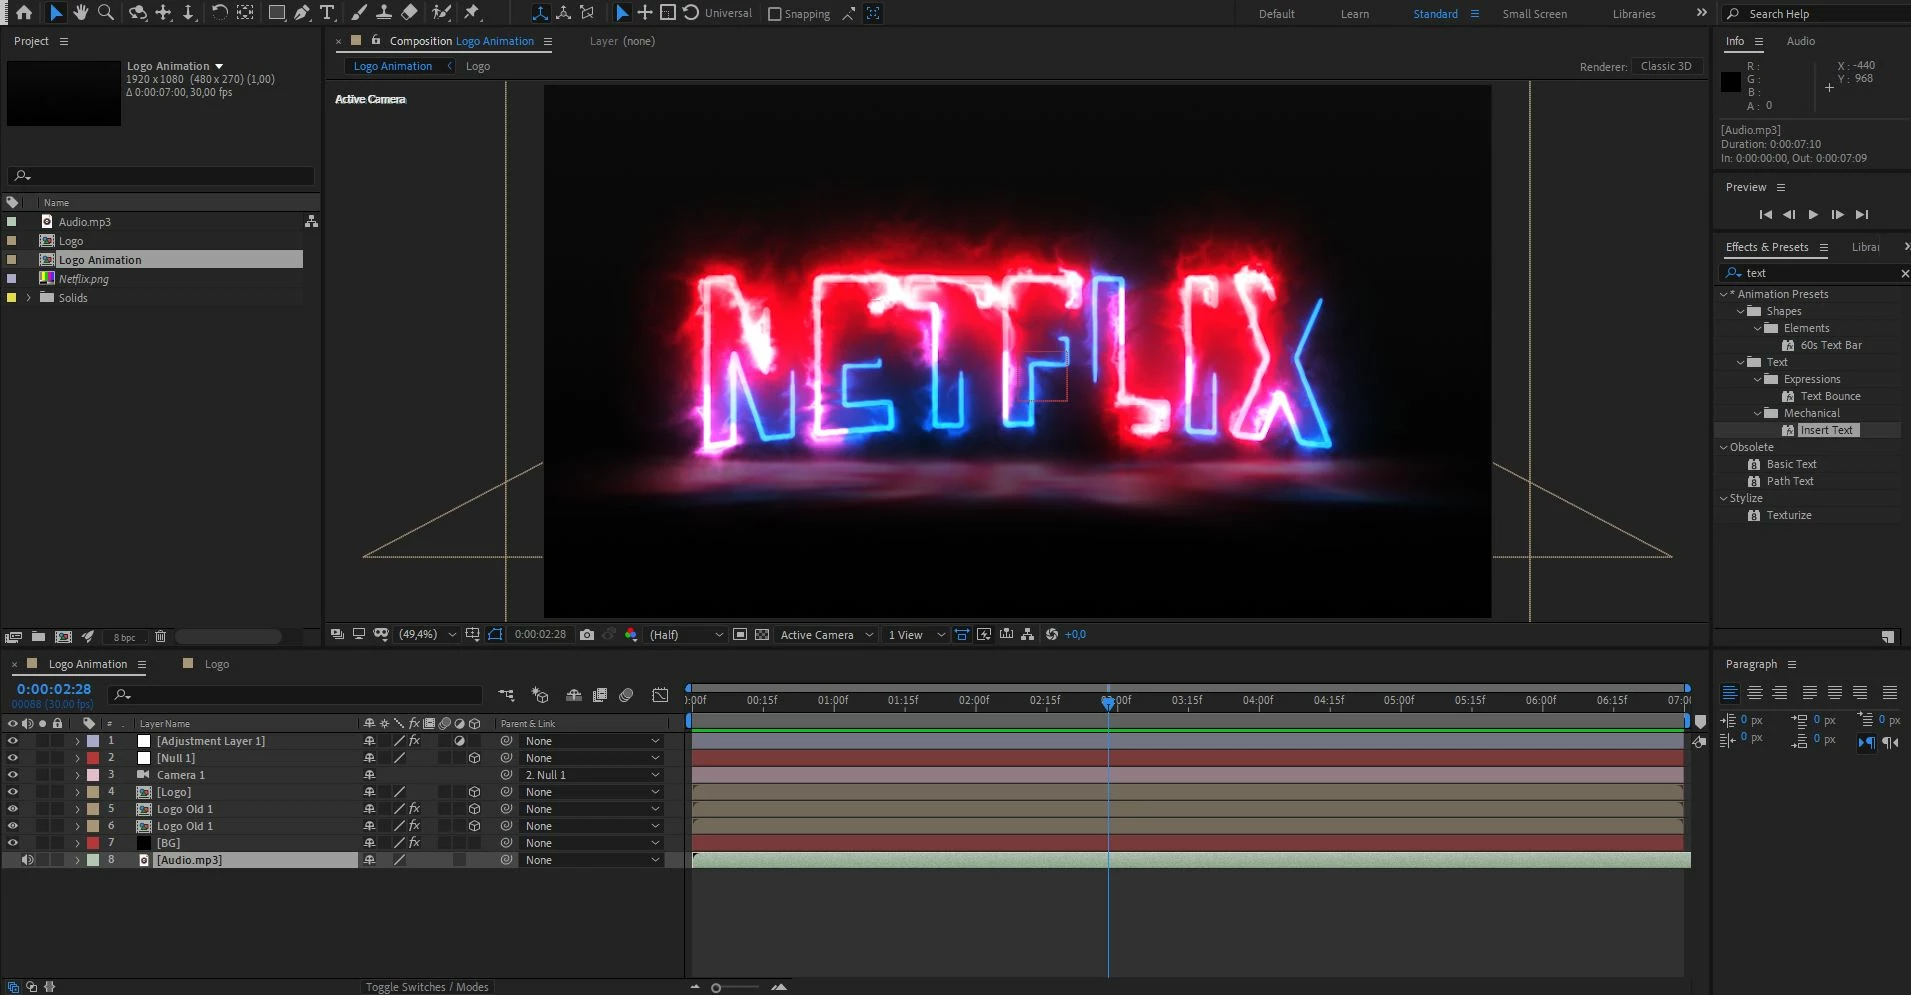This screenshot has height=995, width=1911.
Task: Clear the Effects & Presets search
Action: (1904, 273)
